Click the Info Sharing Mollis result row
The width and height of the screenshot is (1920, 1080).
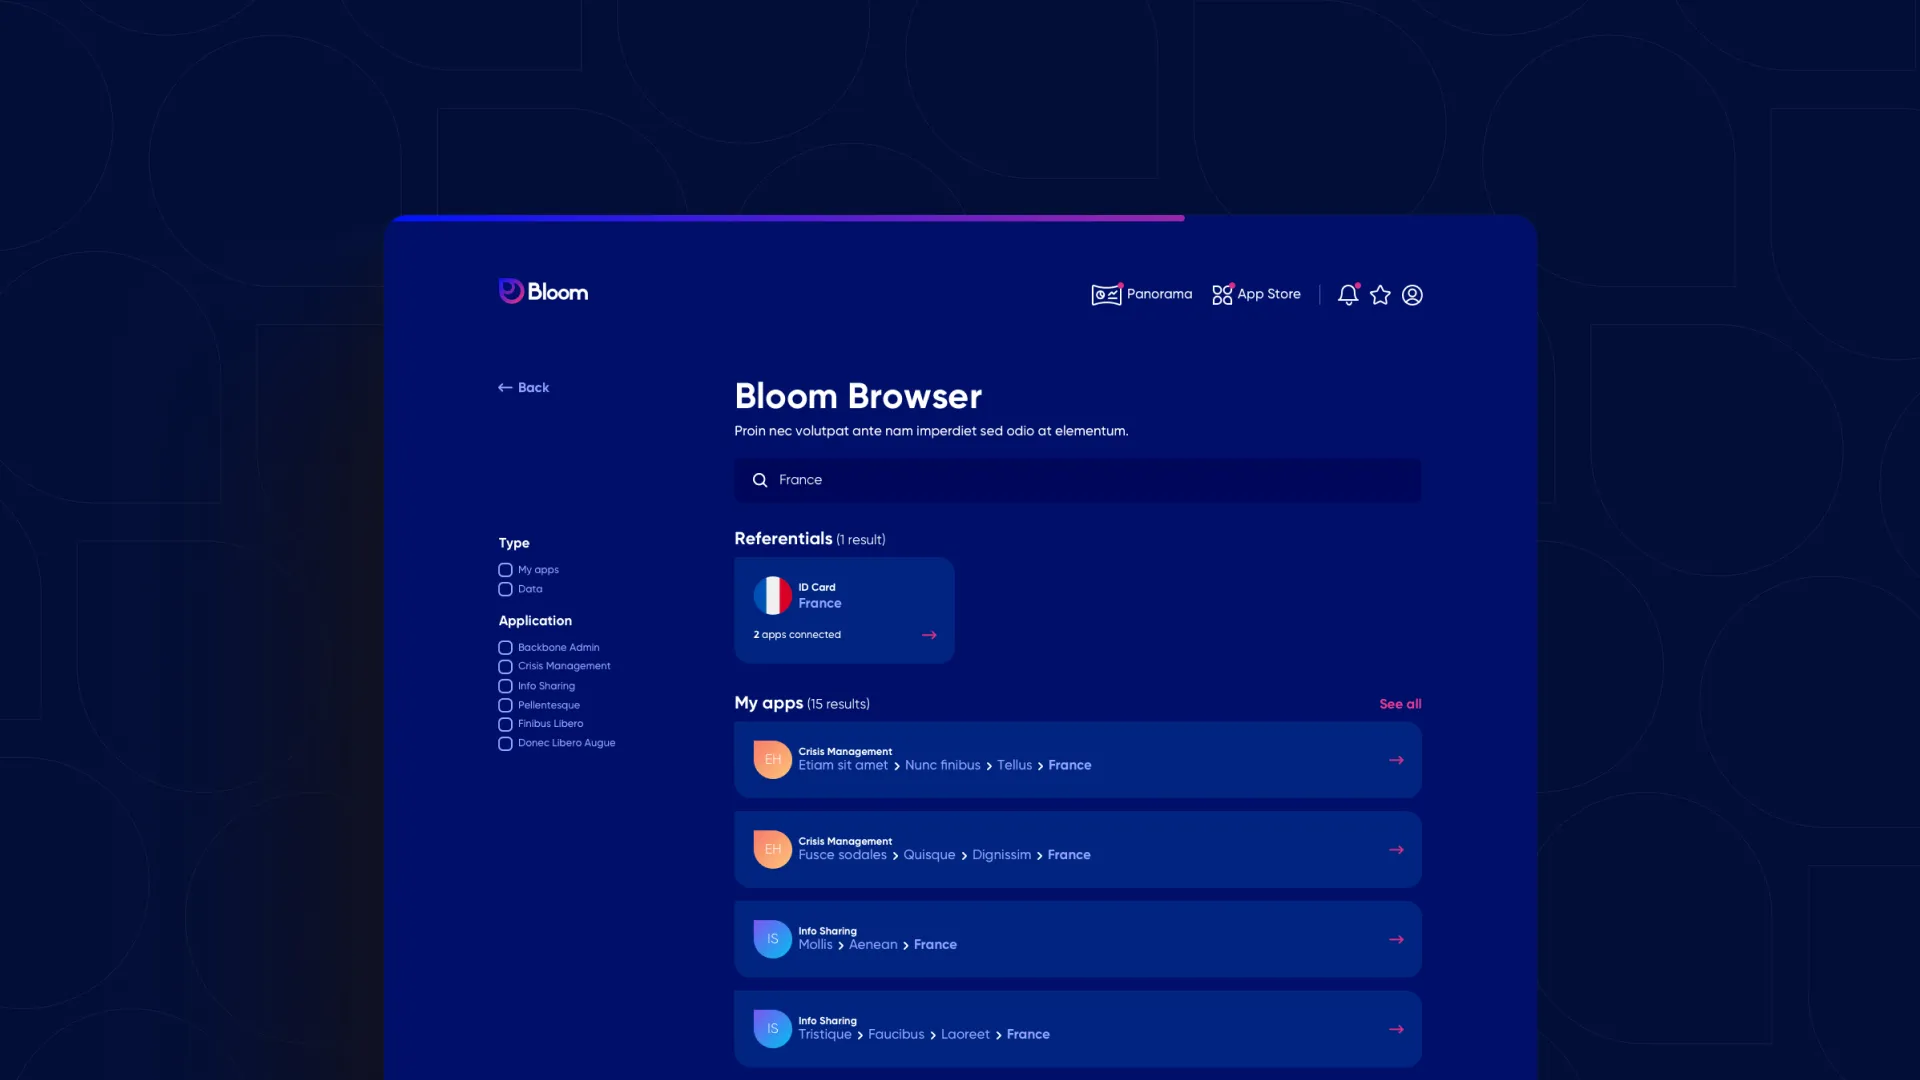point(1077,939)
